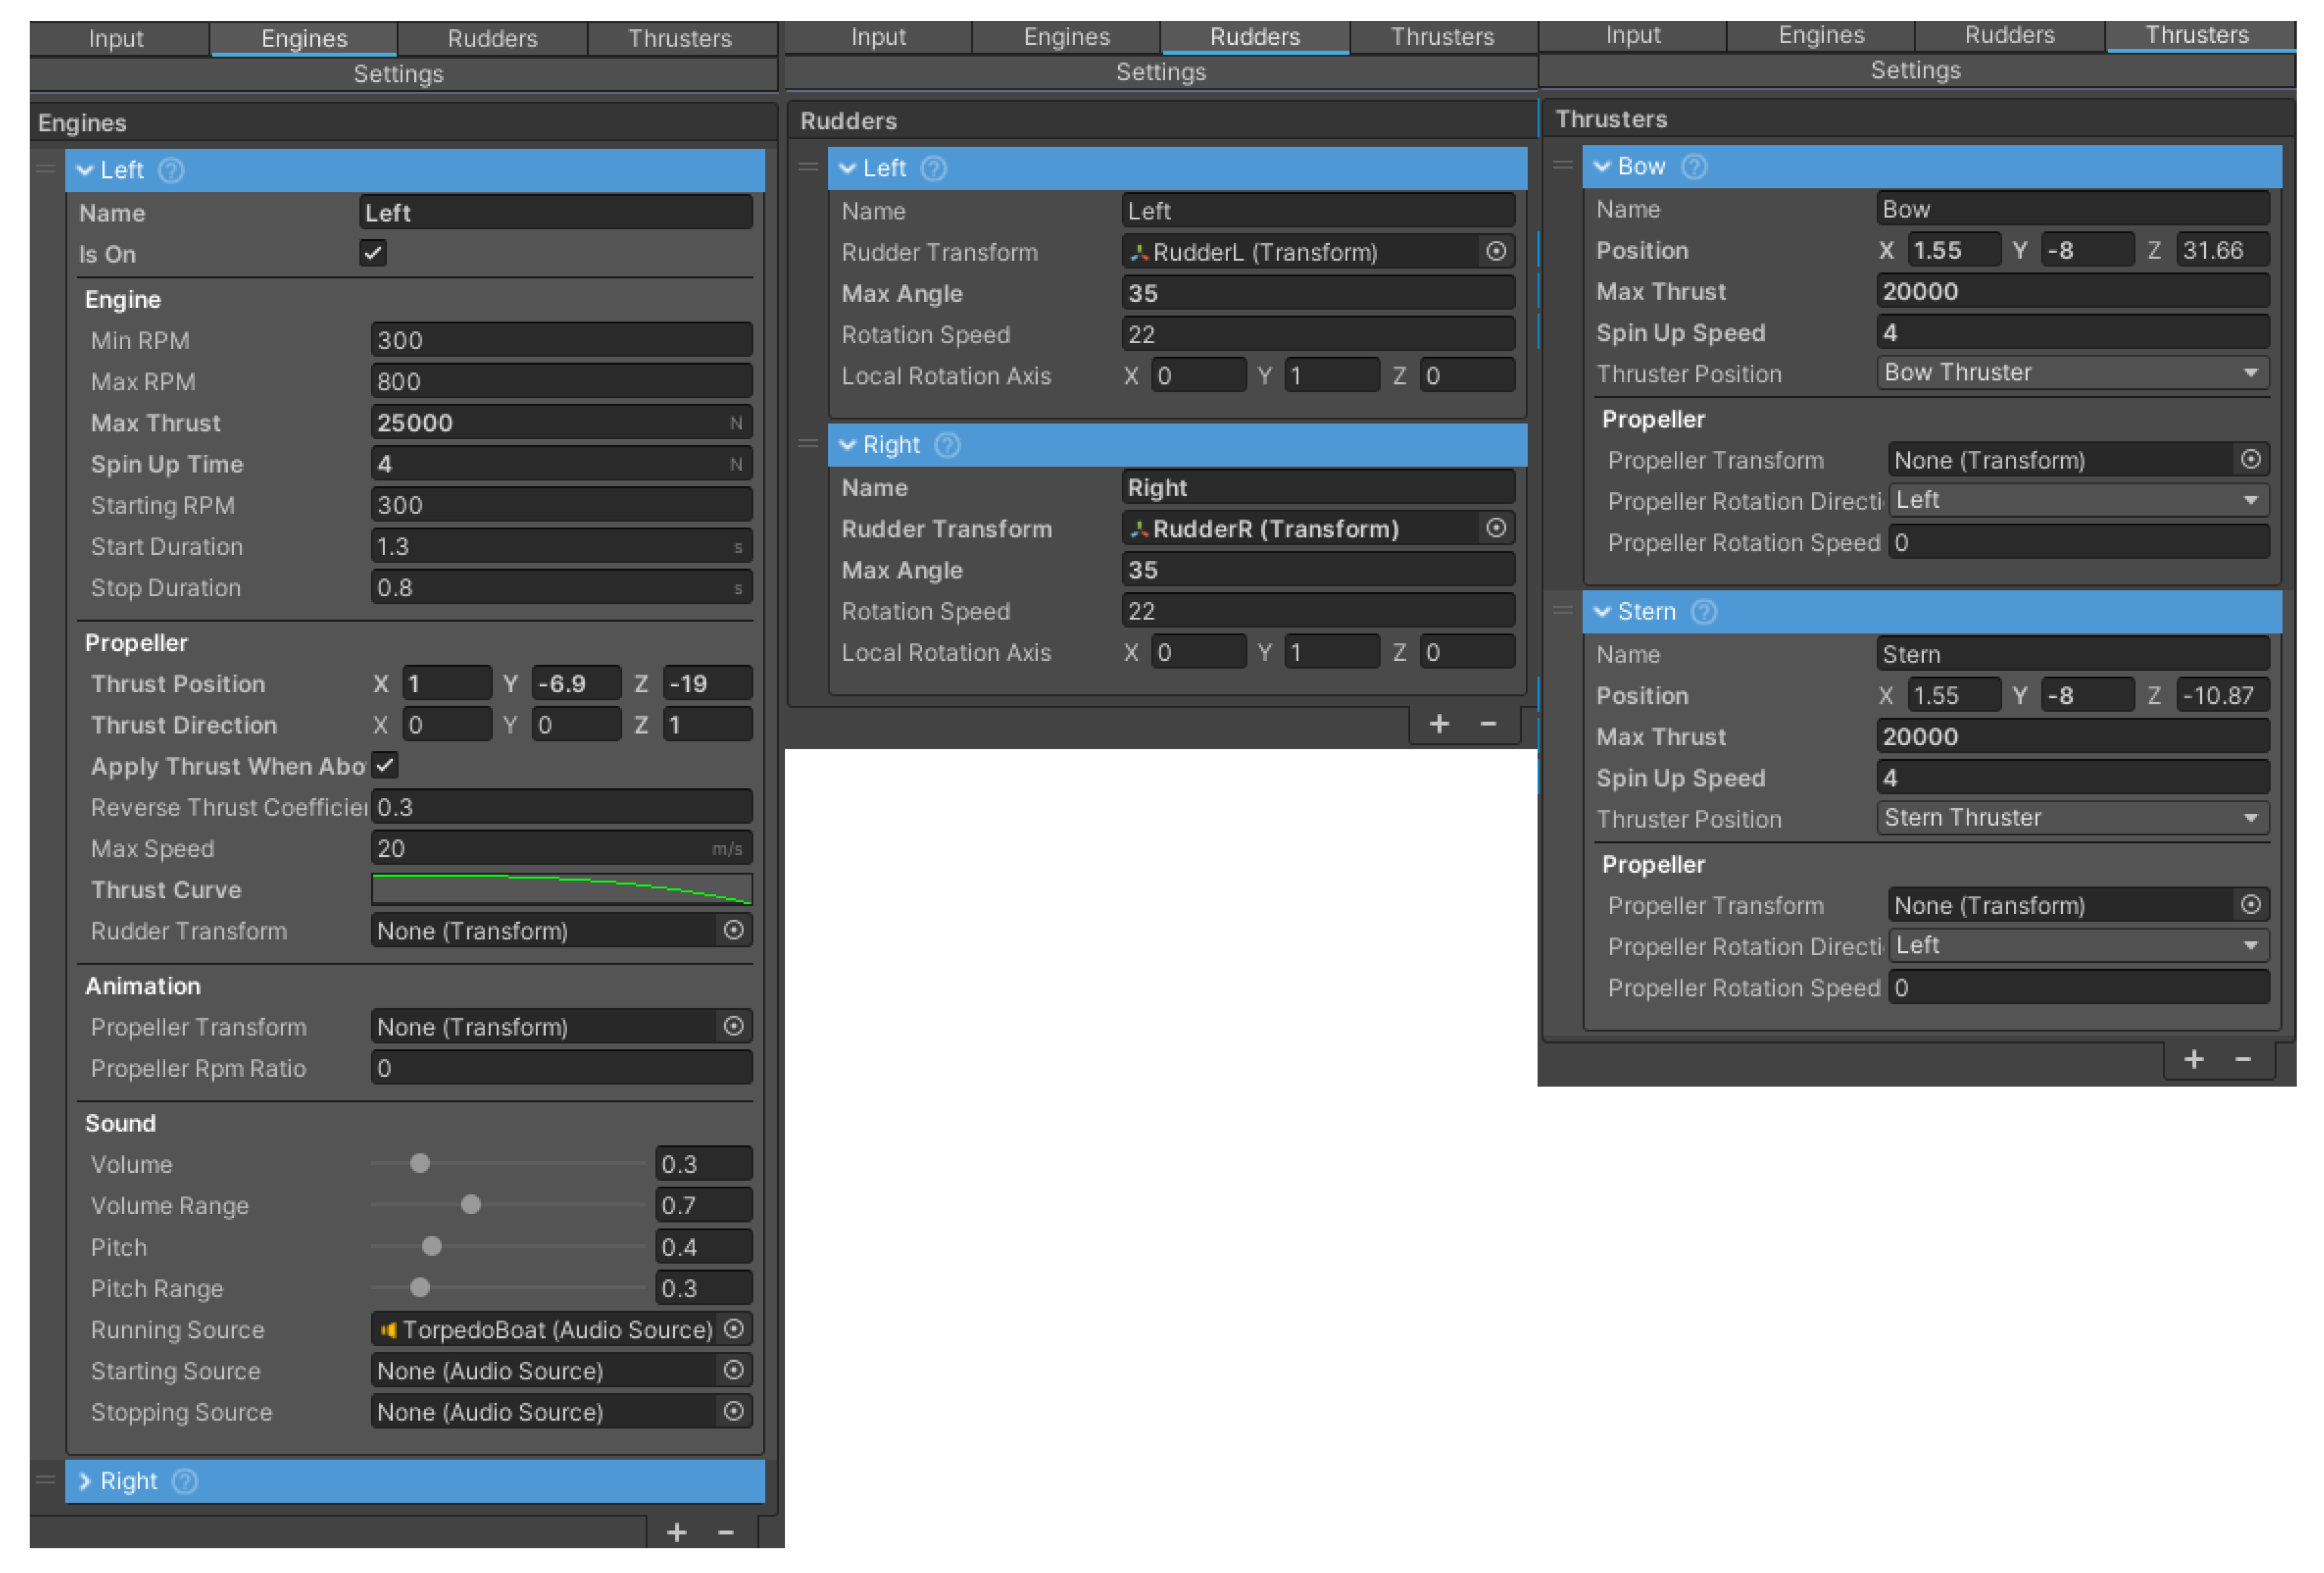
Task: Open object picker for Running Source field
Action: [x=733, y=1329]
